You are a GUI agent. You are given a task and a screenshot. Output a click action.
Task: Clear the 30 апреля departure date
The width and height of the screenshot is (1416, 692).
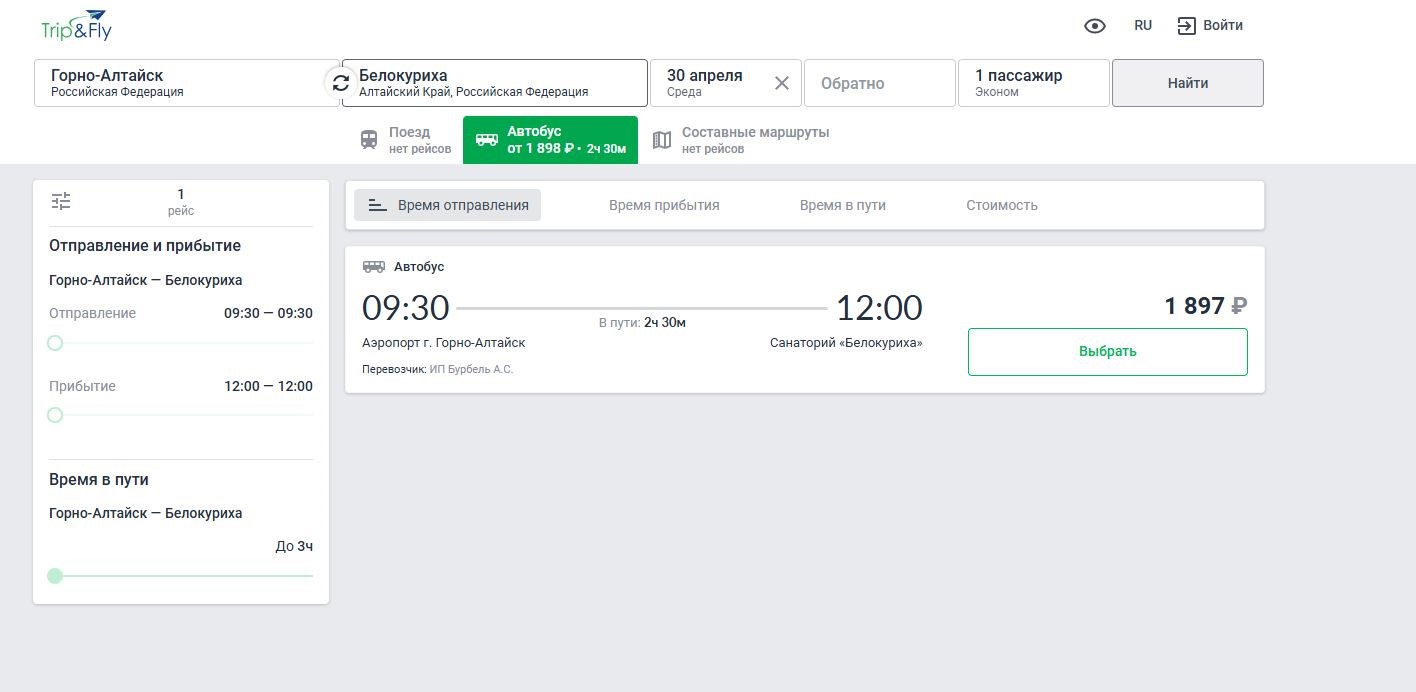click(x=782, y=83)
